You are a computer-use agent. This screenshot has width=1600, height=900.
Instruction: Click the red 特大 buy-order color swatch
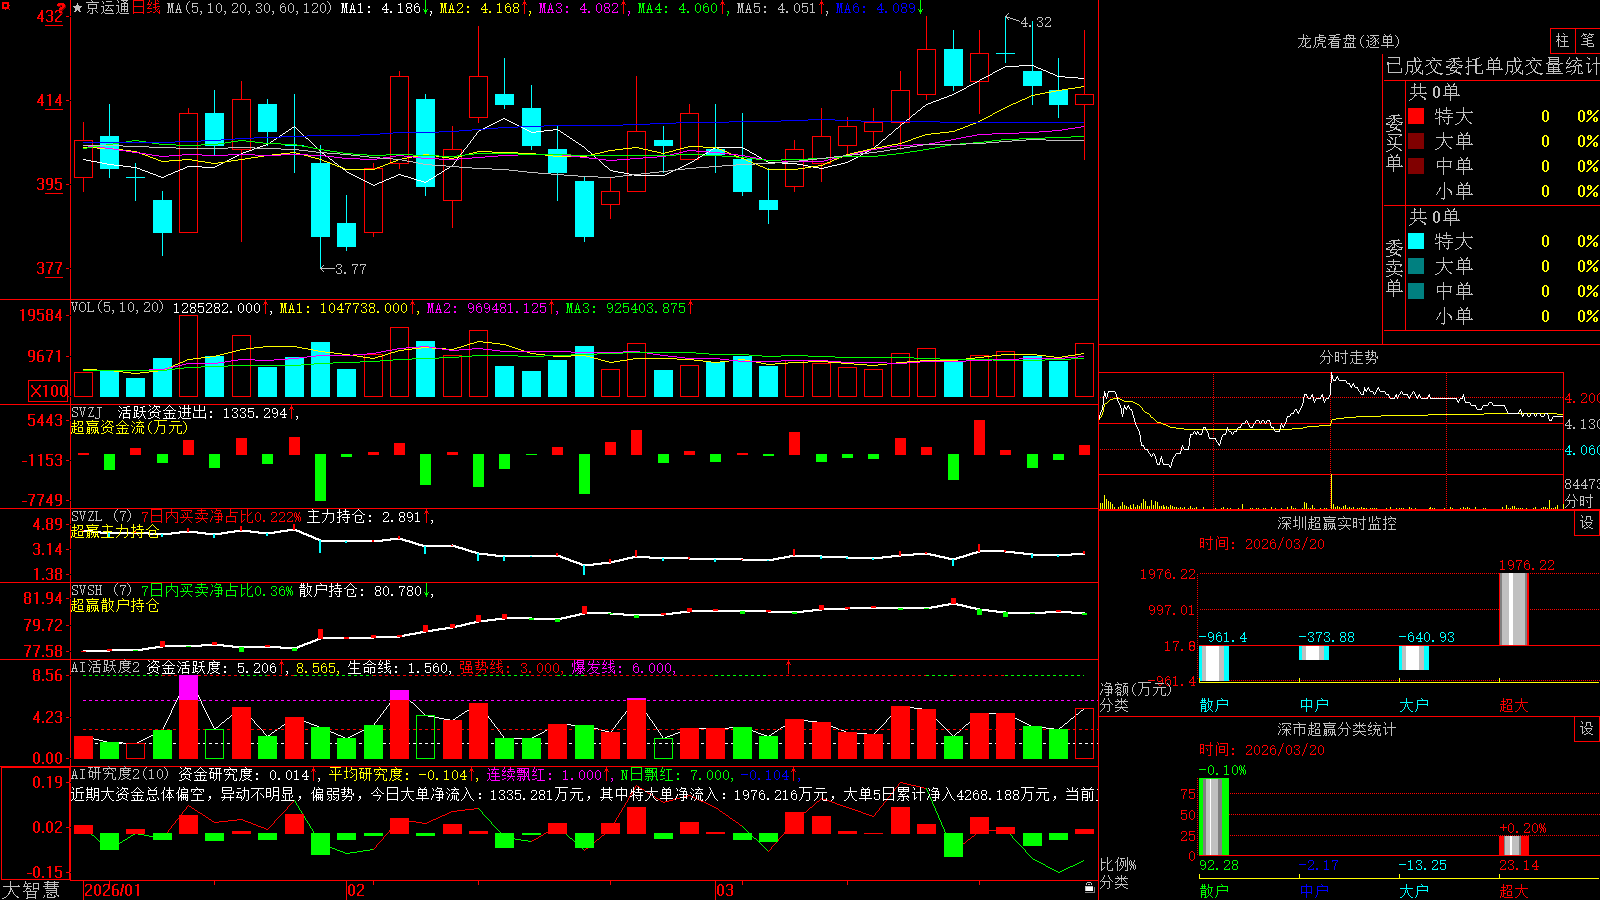pyautogui.click(x=1416, y=116)
